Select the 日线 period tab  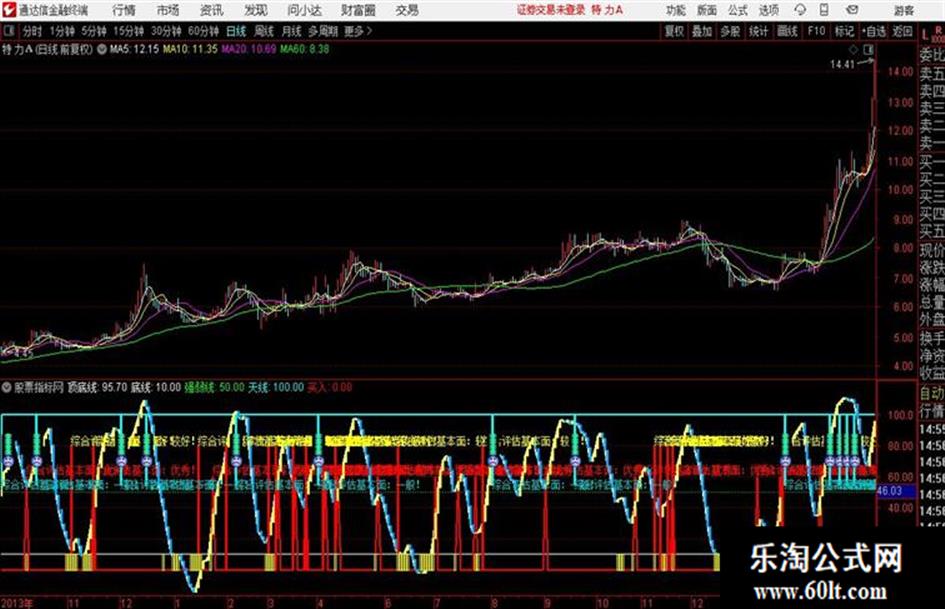tap(236, 31)
